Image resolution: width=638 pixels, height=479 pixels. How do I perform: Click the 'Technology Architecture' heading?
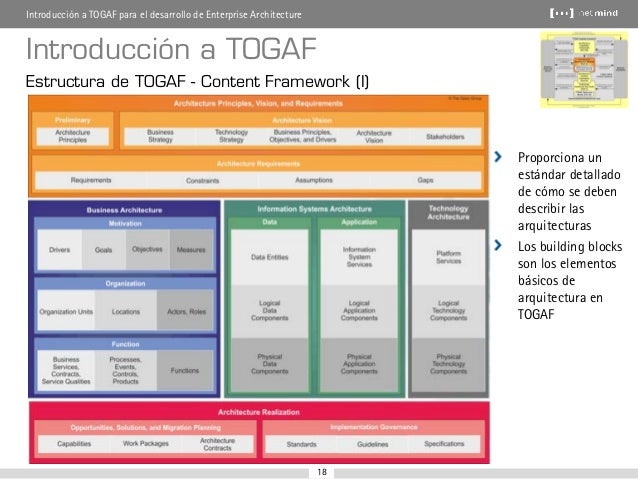point(448,212)
